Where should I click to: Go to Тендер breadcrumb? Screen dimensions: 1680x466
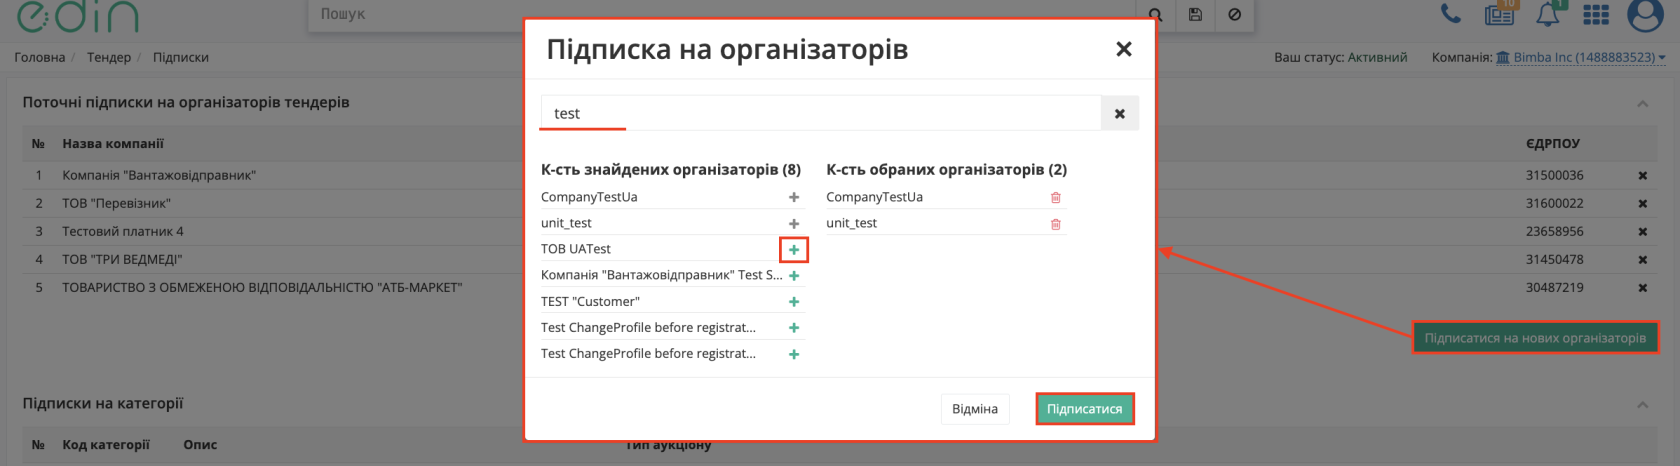(x=109, y=58)
